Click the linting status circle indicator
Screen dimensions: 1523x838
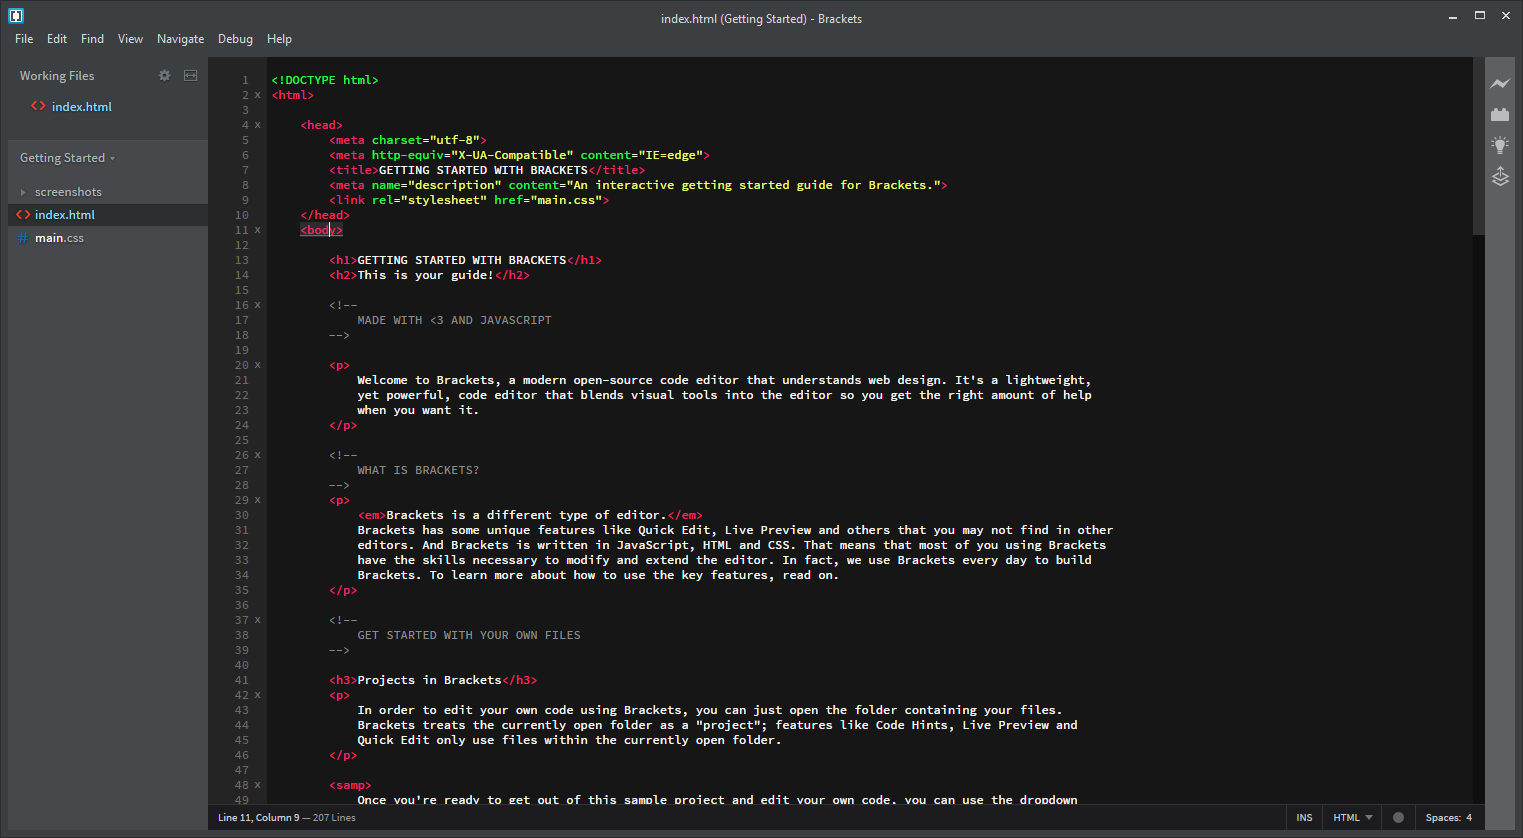click(x=1398, y=817)
